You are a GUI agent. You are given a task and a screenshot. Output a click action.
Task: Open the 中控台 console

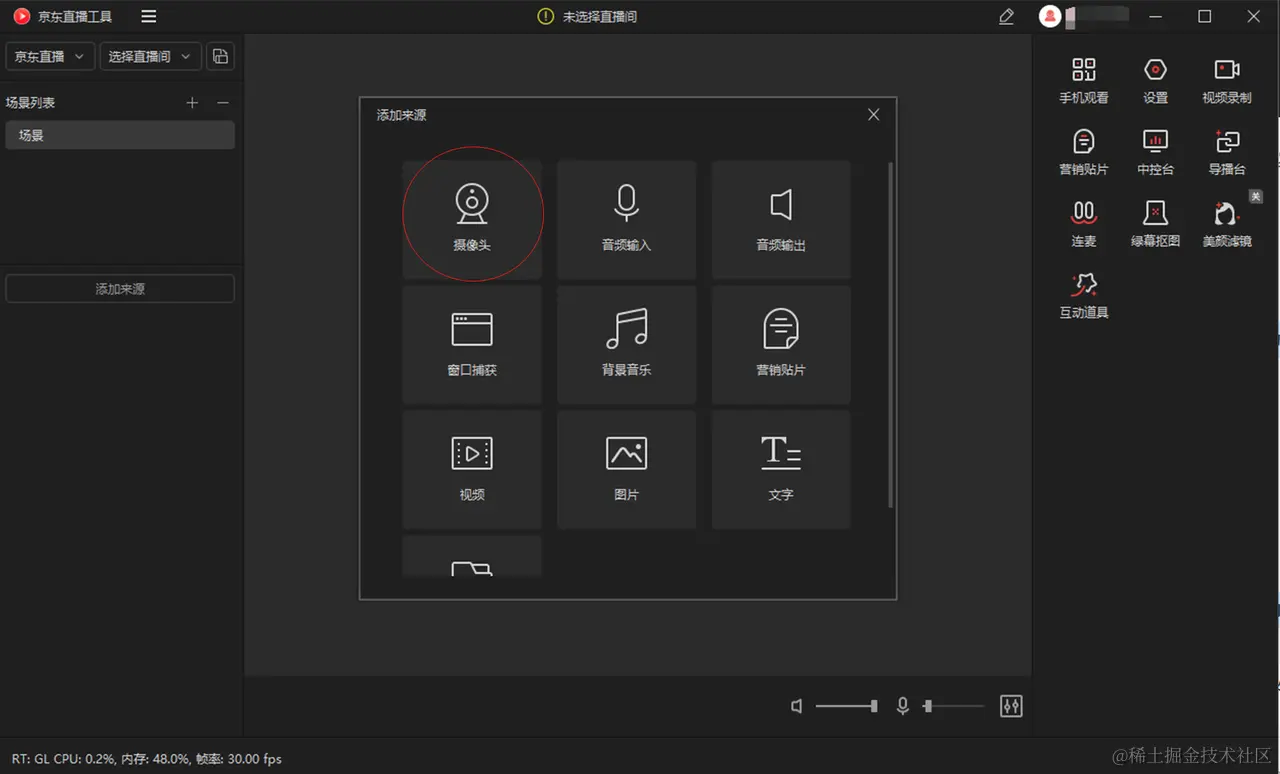pos(1155,153)
